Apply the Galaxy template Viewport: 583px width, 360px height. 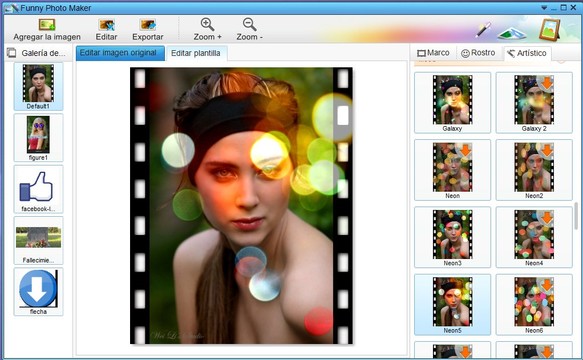click(x=452, y=103)
